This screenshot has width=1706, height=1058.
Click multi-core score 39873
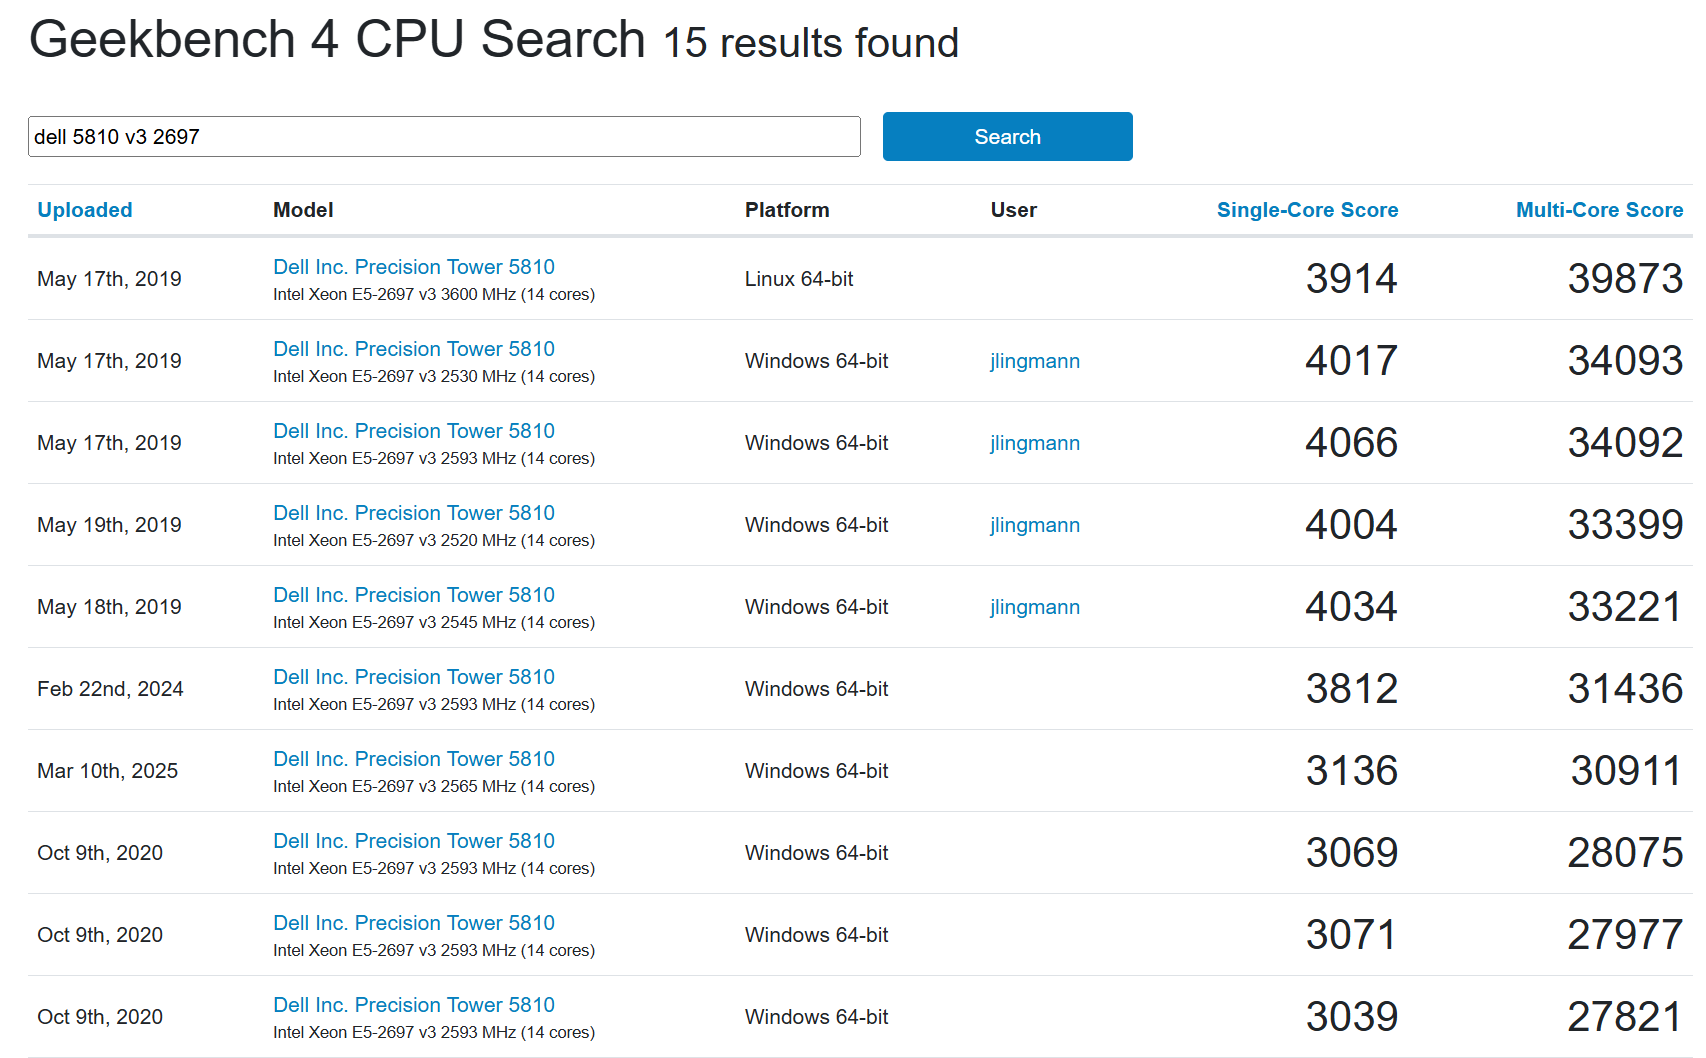1625,279
